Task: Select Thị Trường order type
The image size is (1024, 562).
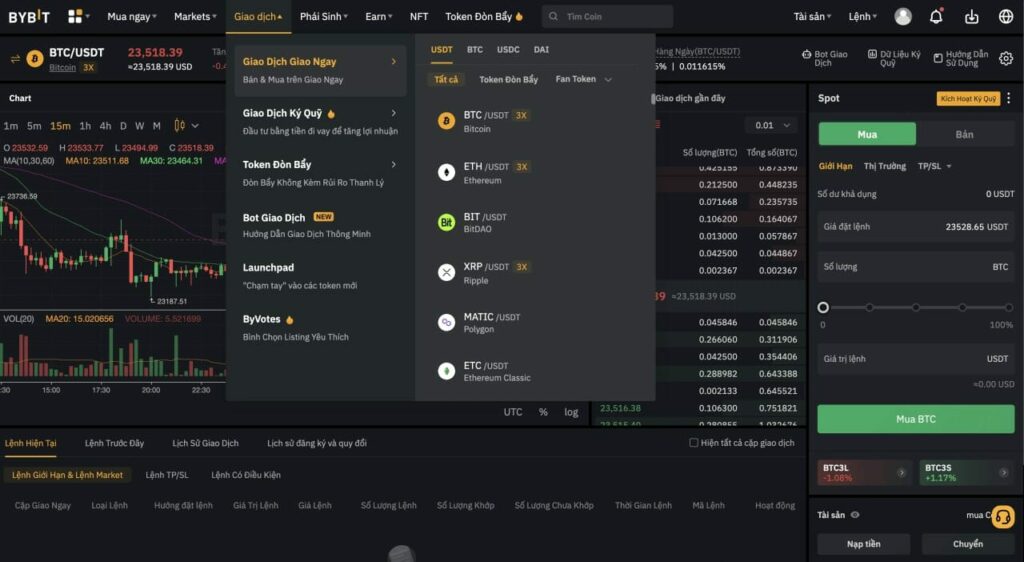Action: pos(884,166)
